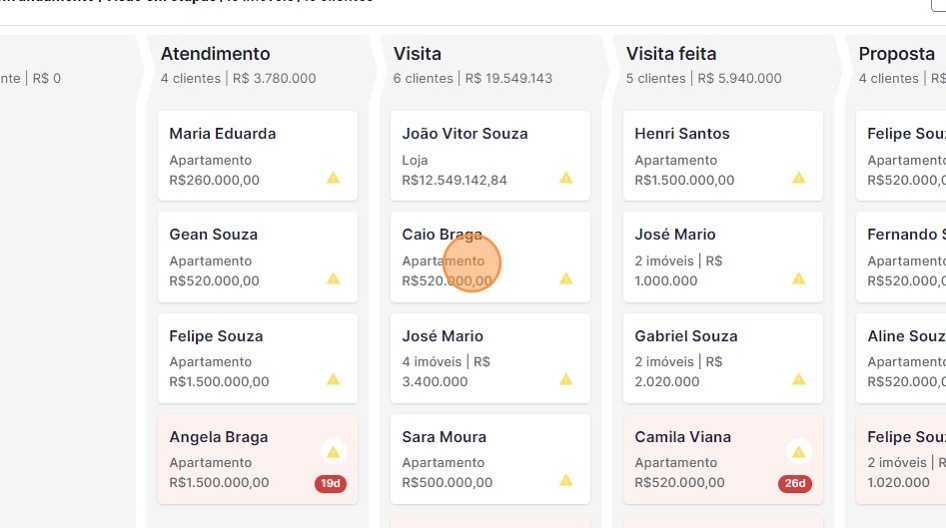Click warning icon on Henri Santos card
This screenshot has height=528, width=946.
799,178
